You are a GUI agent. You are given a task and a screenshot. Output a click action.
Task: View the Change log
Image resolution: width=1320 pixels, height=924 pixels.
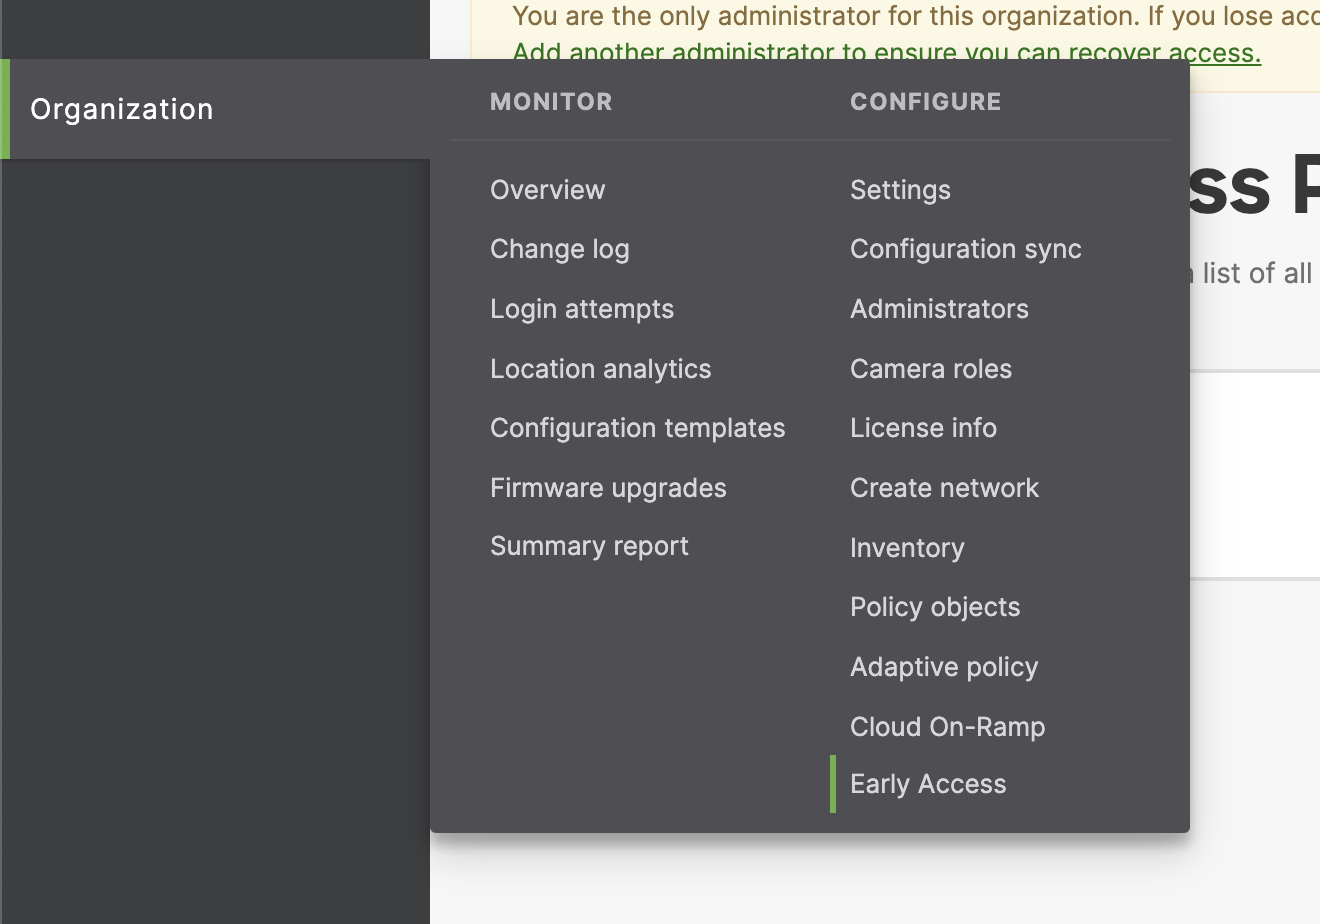[559, 248]
